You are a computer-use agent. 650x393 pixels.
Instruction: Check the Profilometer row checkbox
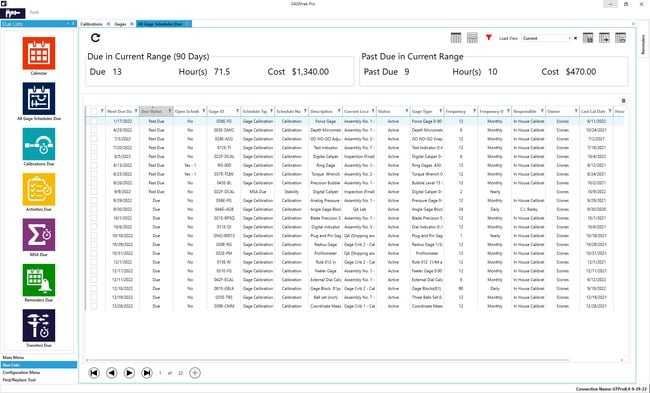[x=94, y=253]
